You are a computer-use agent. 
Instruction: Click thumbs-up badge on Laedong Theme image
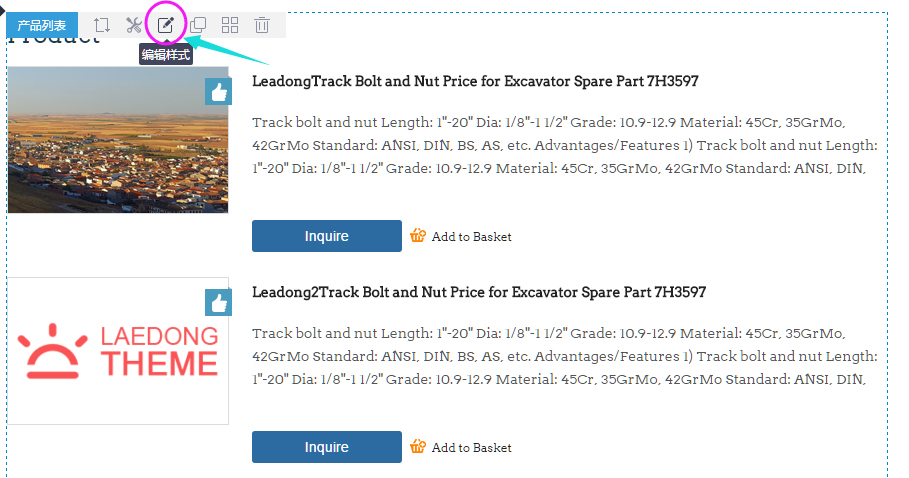pos(218,303)
